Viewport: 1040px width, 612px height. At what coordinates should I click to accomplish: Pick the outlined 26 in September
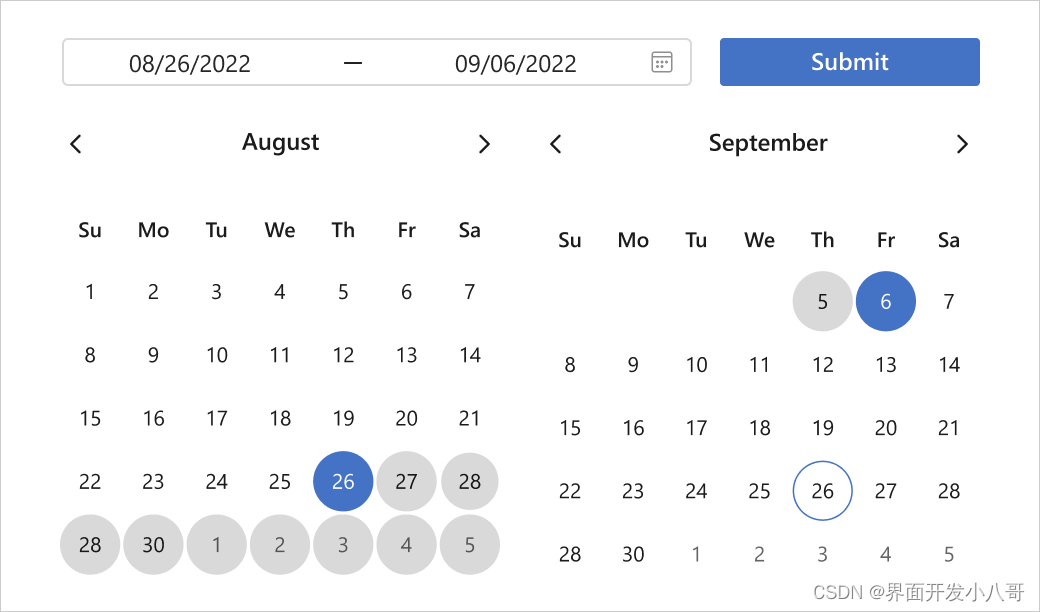point(822,491)
